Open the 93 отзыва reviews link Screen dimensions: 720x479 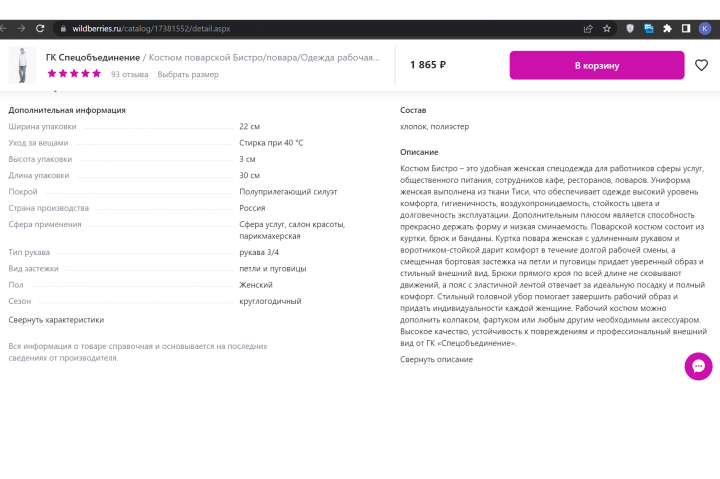(129, 74)
